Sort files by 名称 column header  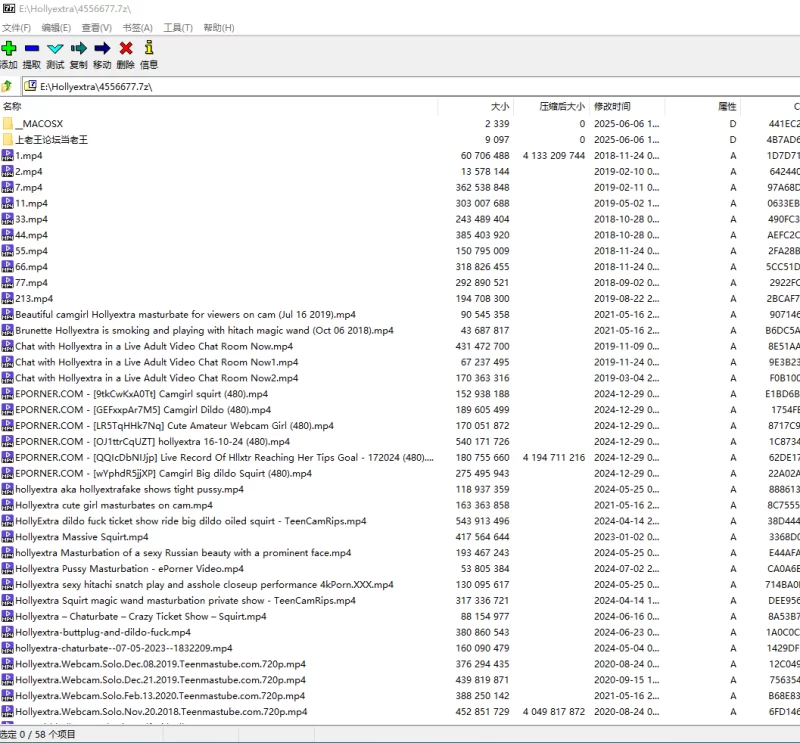(x=12, y=106)
